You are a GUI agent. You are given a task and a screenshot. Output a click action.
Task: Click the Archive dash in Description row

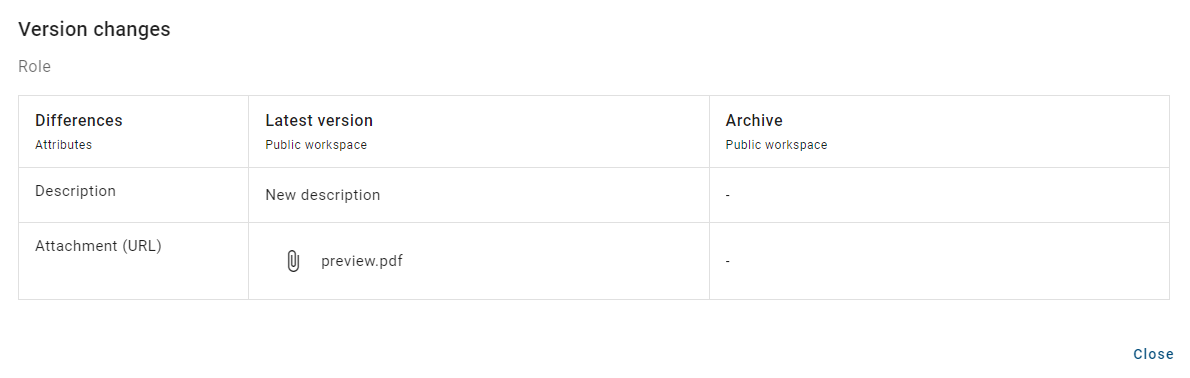tap(728, 196)
